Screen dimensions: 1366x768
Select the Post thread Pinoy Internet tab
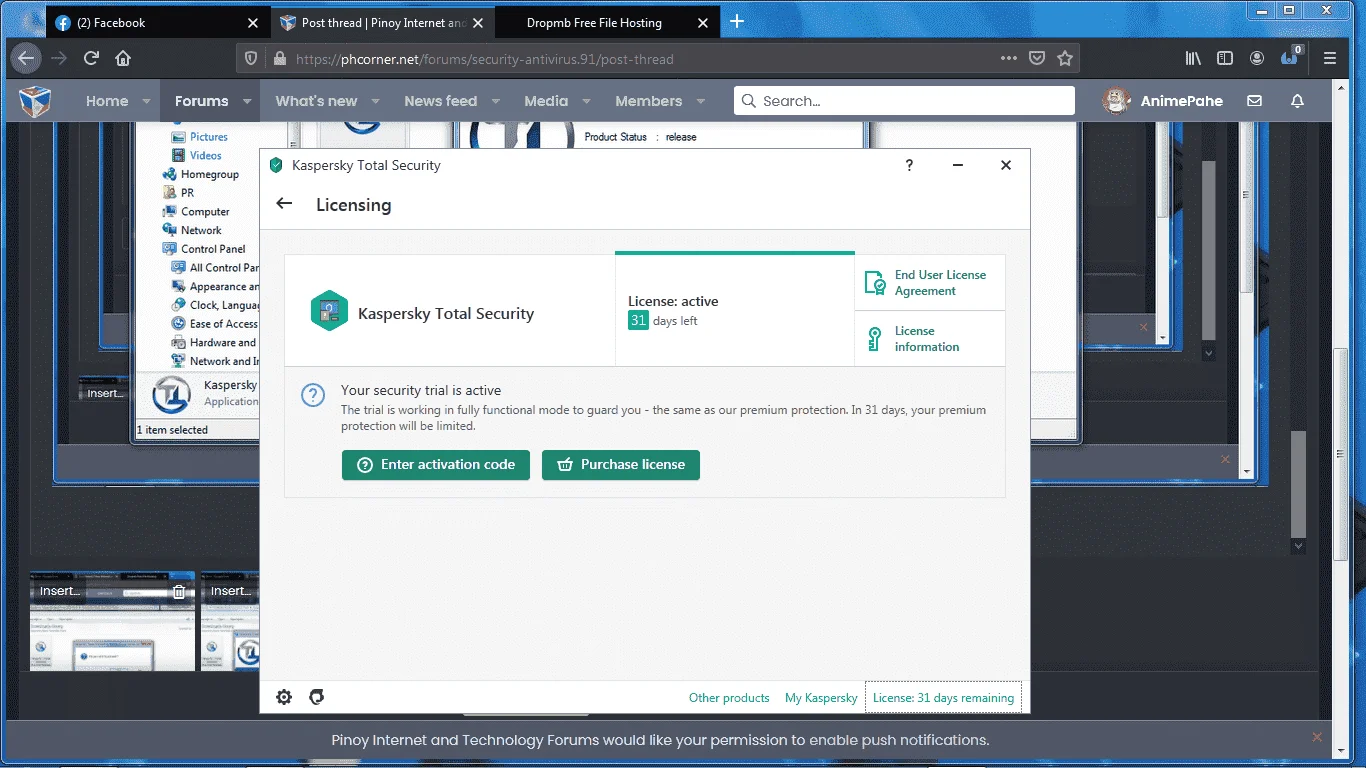(x=384, y=22)
